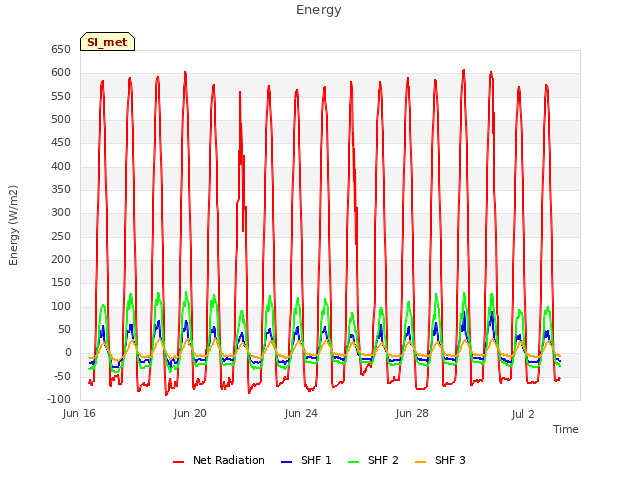Select the SHF 2 legend entry
The height and width of the screenshot is (480, 640).
373,460
